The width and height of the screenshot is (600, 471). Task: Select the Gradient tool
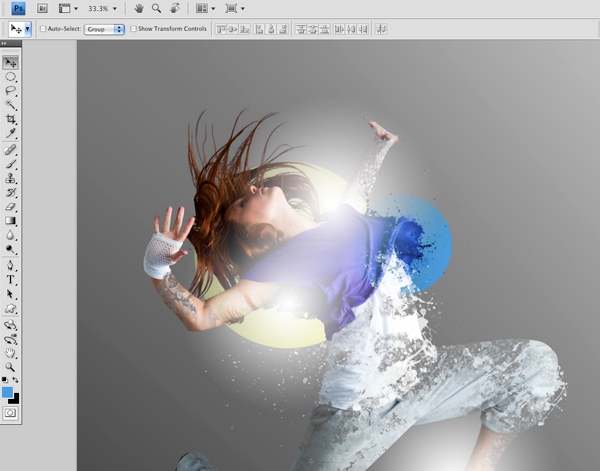11,220
